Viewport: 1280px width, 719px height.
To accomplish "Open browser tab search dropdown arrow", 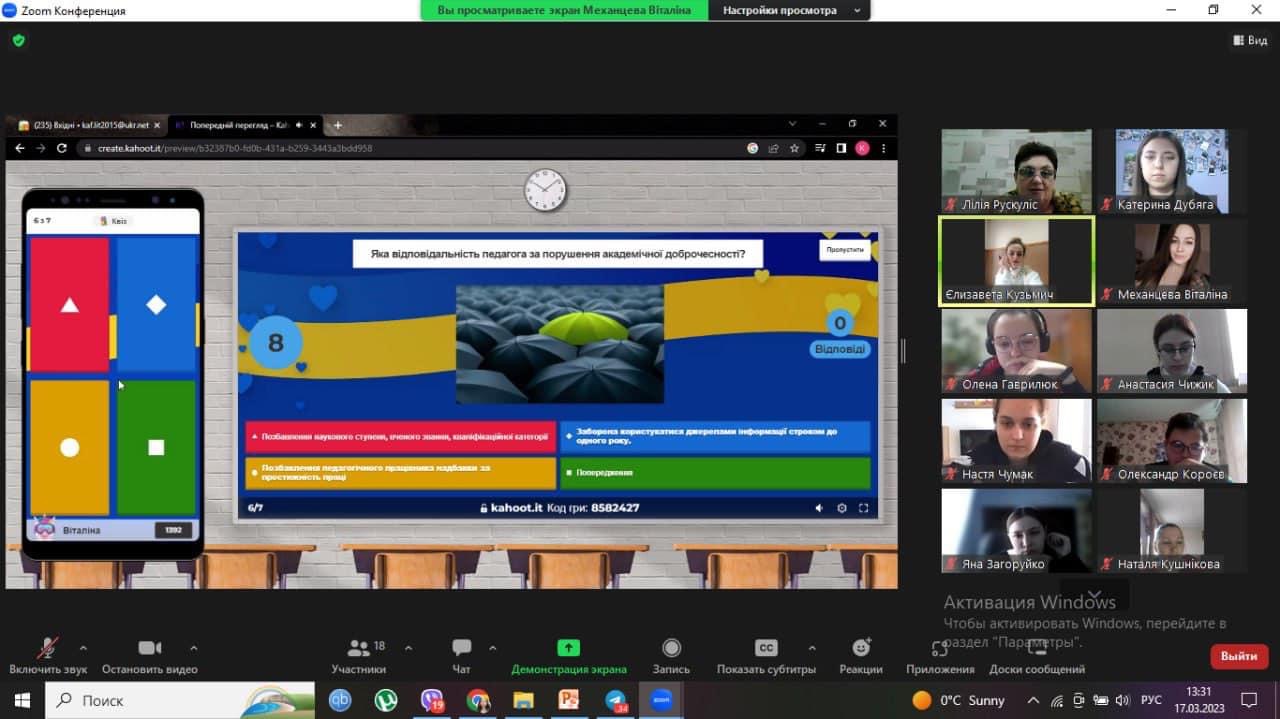I will click(x=792, y=124).
